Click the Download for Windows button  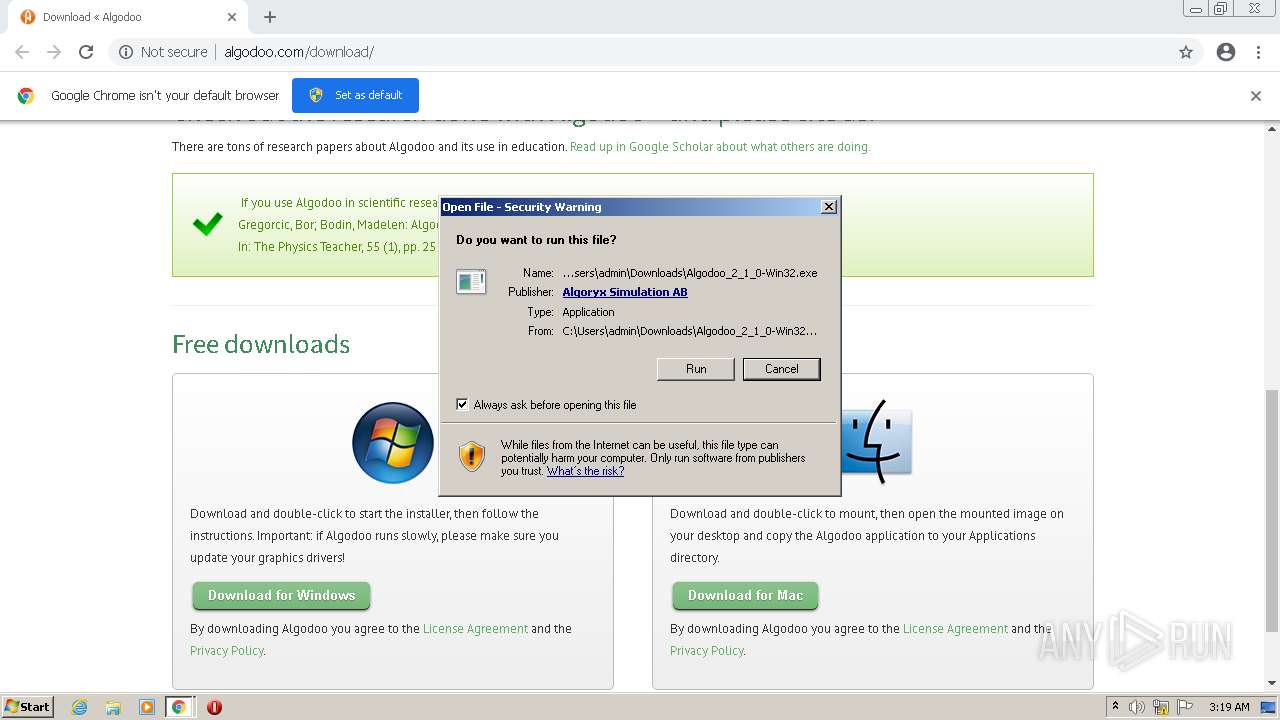[x=281, y=596]
